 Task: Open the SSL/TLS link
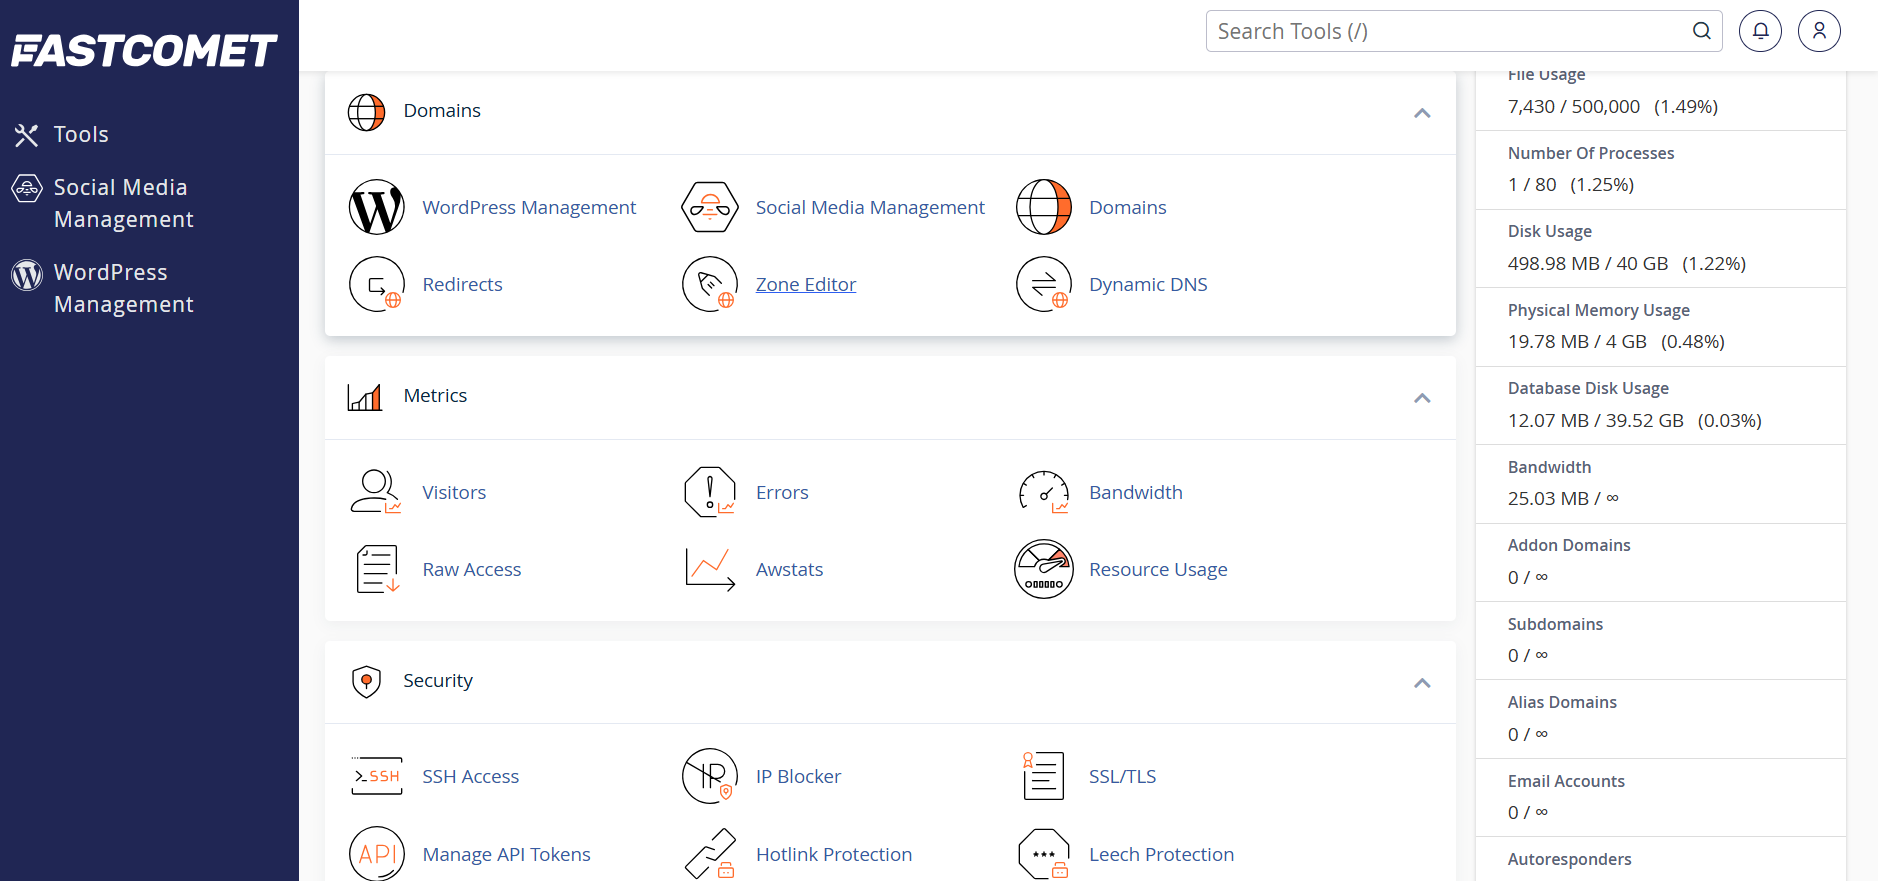(x=1122, y=776)
